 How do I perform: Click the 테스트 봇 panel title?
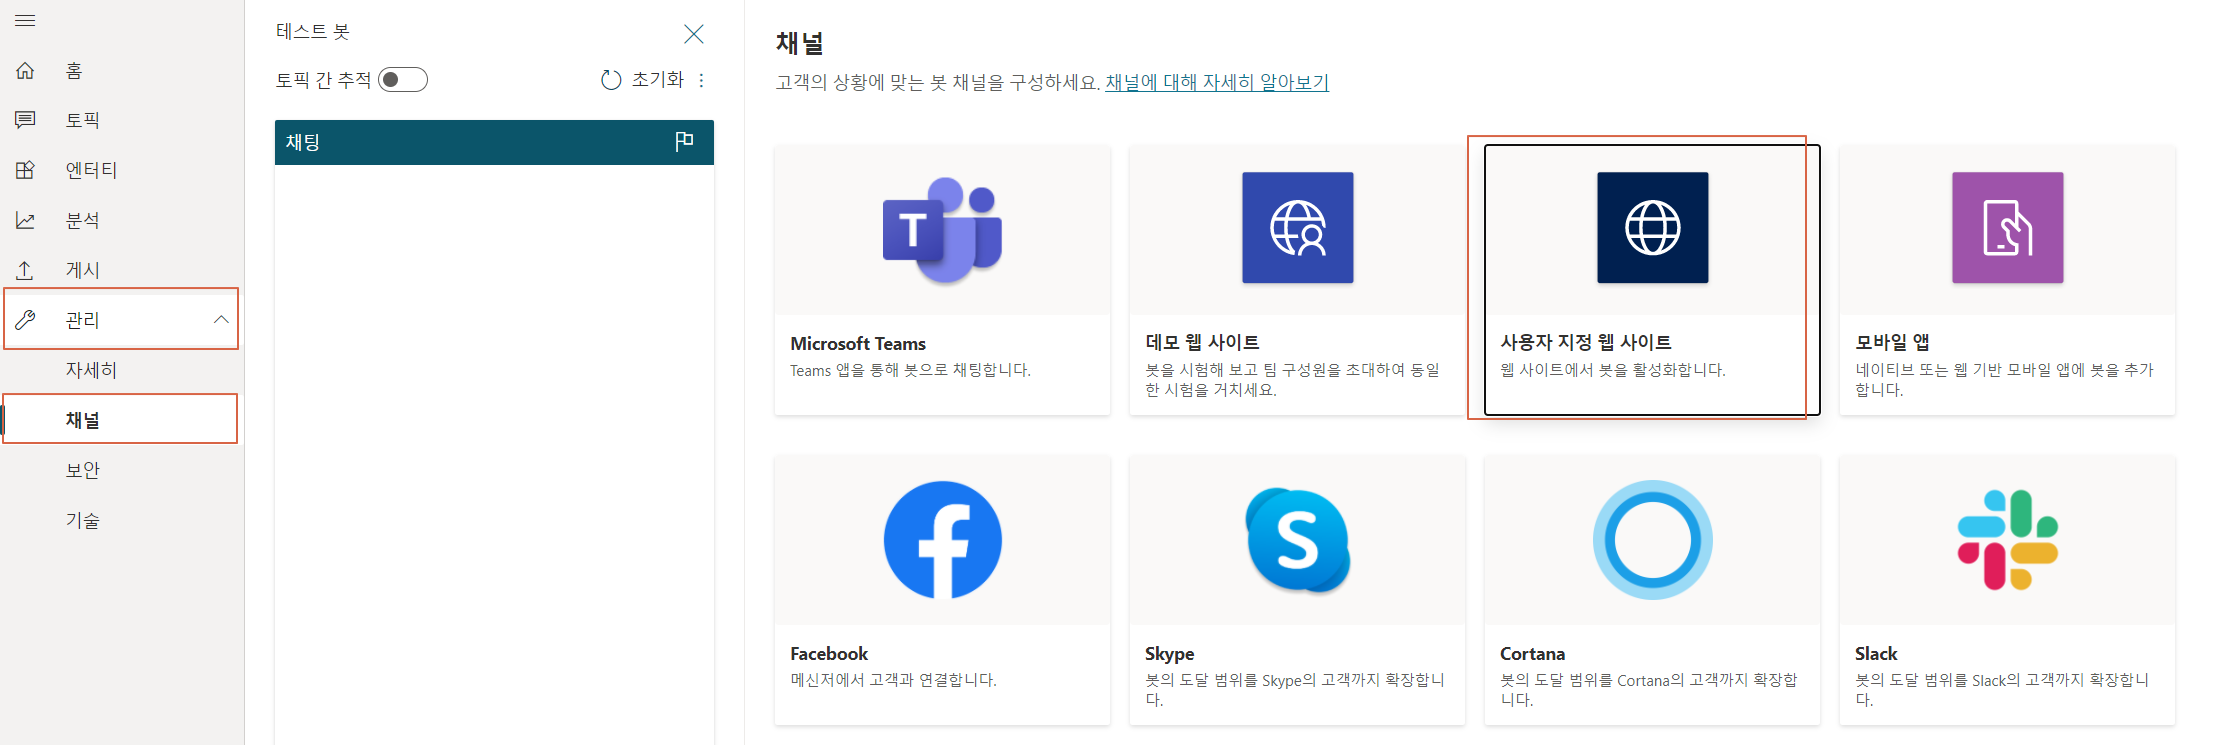313,32
